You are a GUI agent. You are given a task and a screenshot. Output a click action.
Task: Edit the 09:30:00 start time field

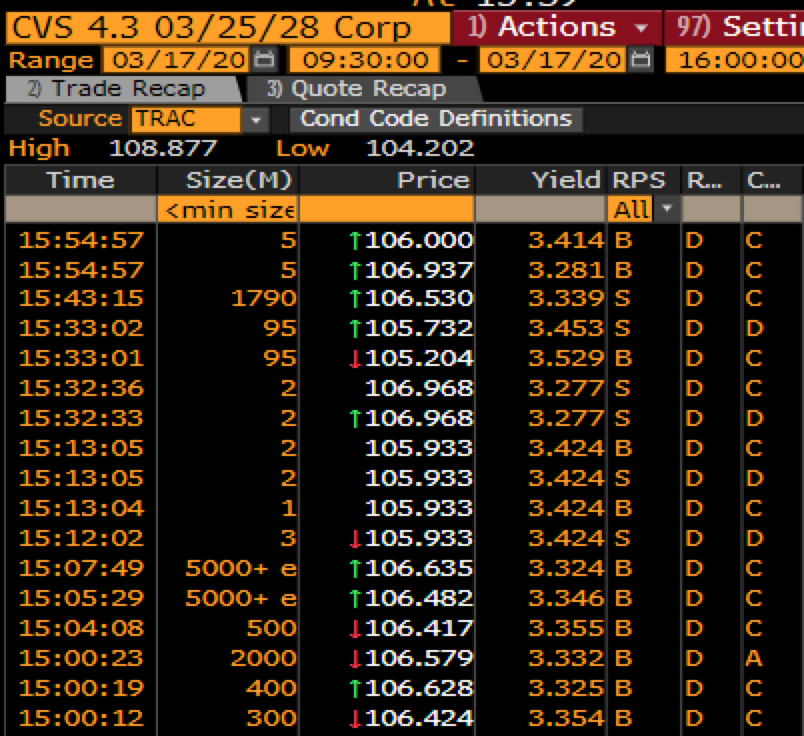click(365, 60)
